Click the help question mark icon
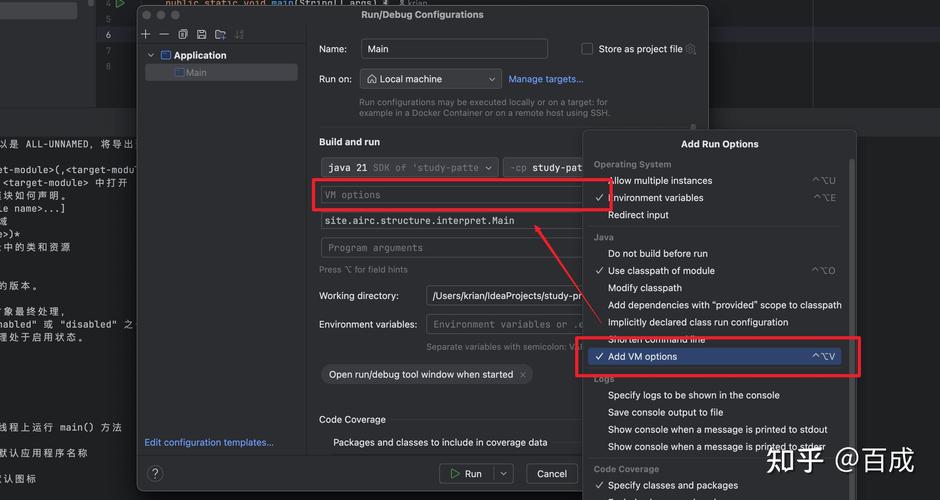This screenshot has width=940, height=500. (x=155, y=473)
